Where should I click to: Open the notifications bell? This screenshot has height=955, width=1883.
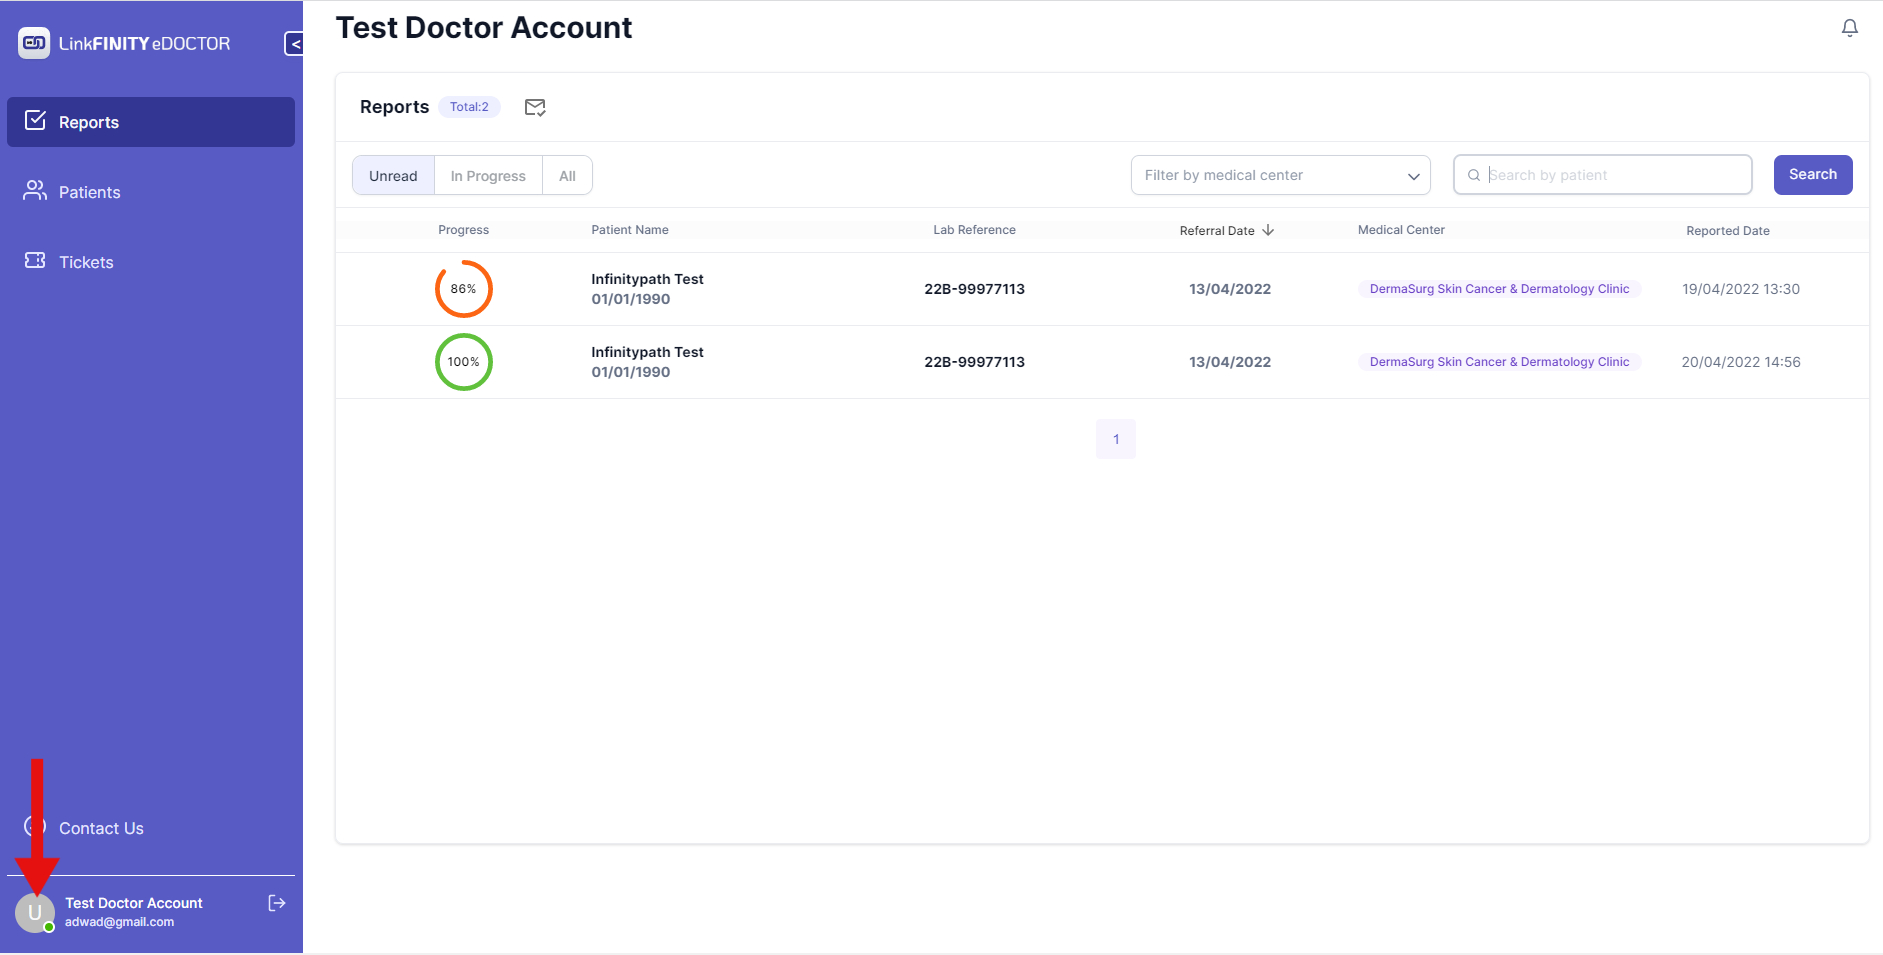tap(1849, 28)
